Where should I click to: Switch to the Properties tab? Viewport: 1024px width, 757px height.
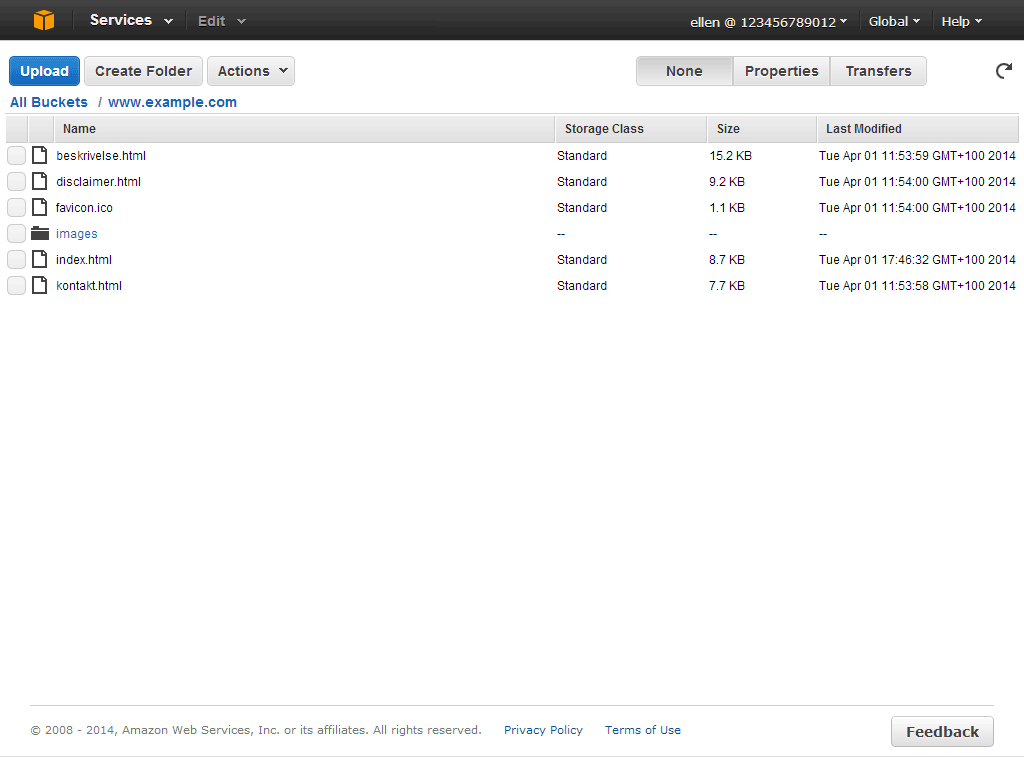pyautogui.click(x=781, y=71)
